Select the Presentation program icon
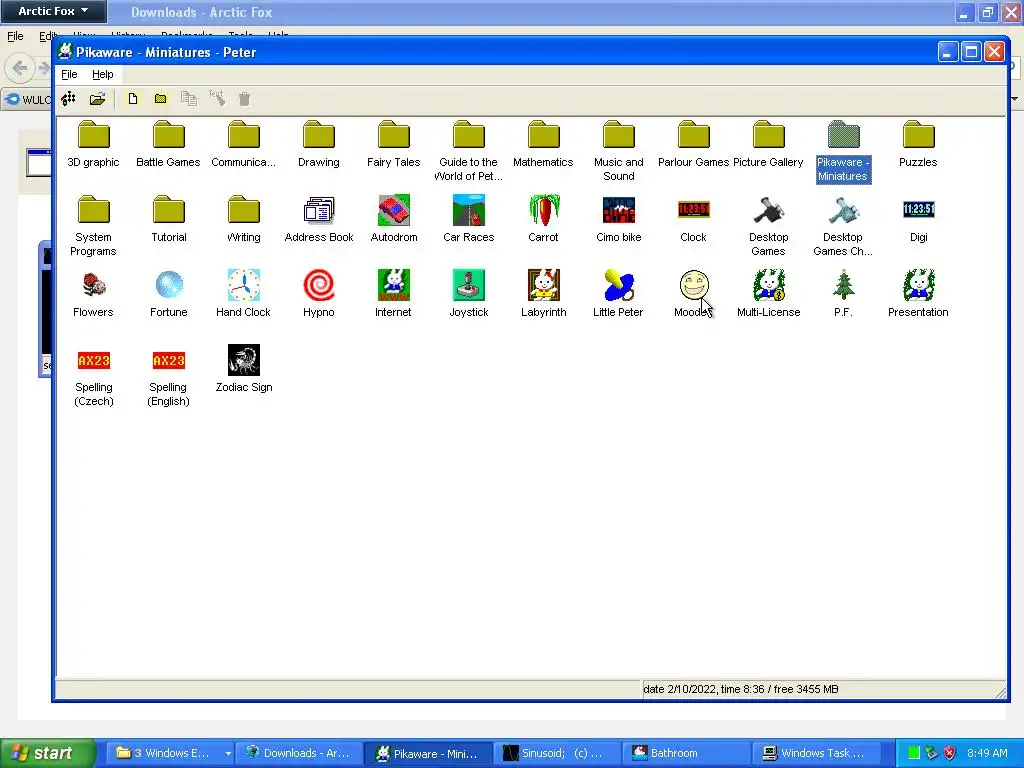 (x=918, y=294)
